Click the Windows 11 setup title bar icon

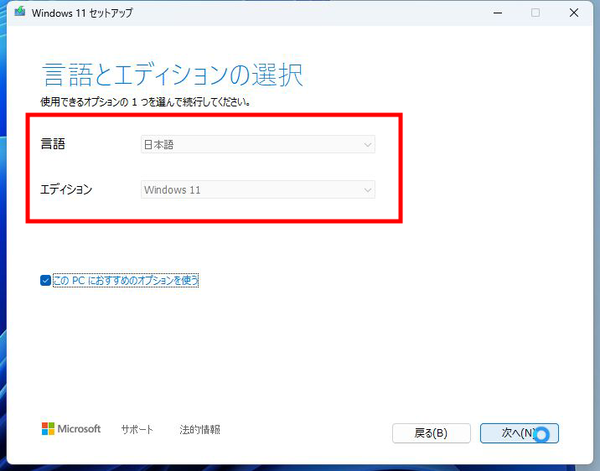click(20, 12)
